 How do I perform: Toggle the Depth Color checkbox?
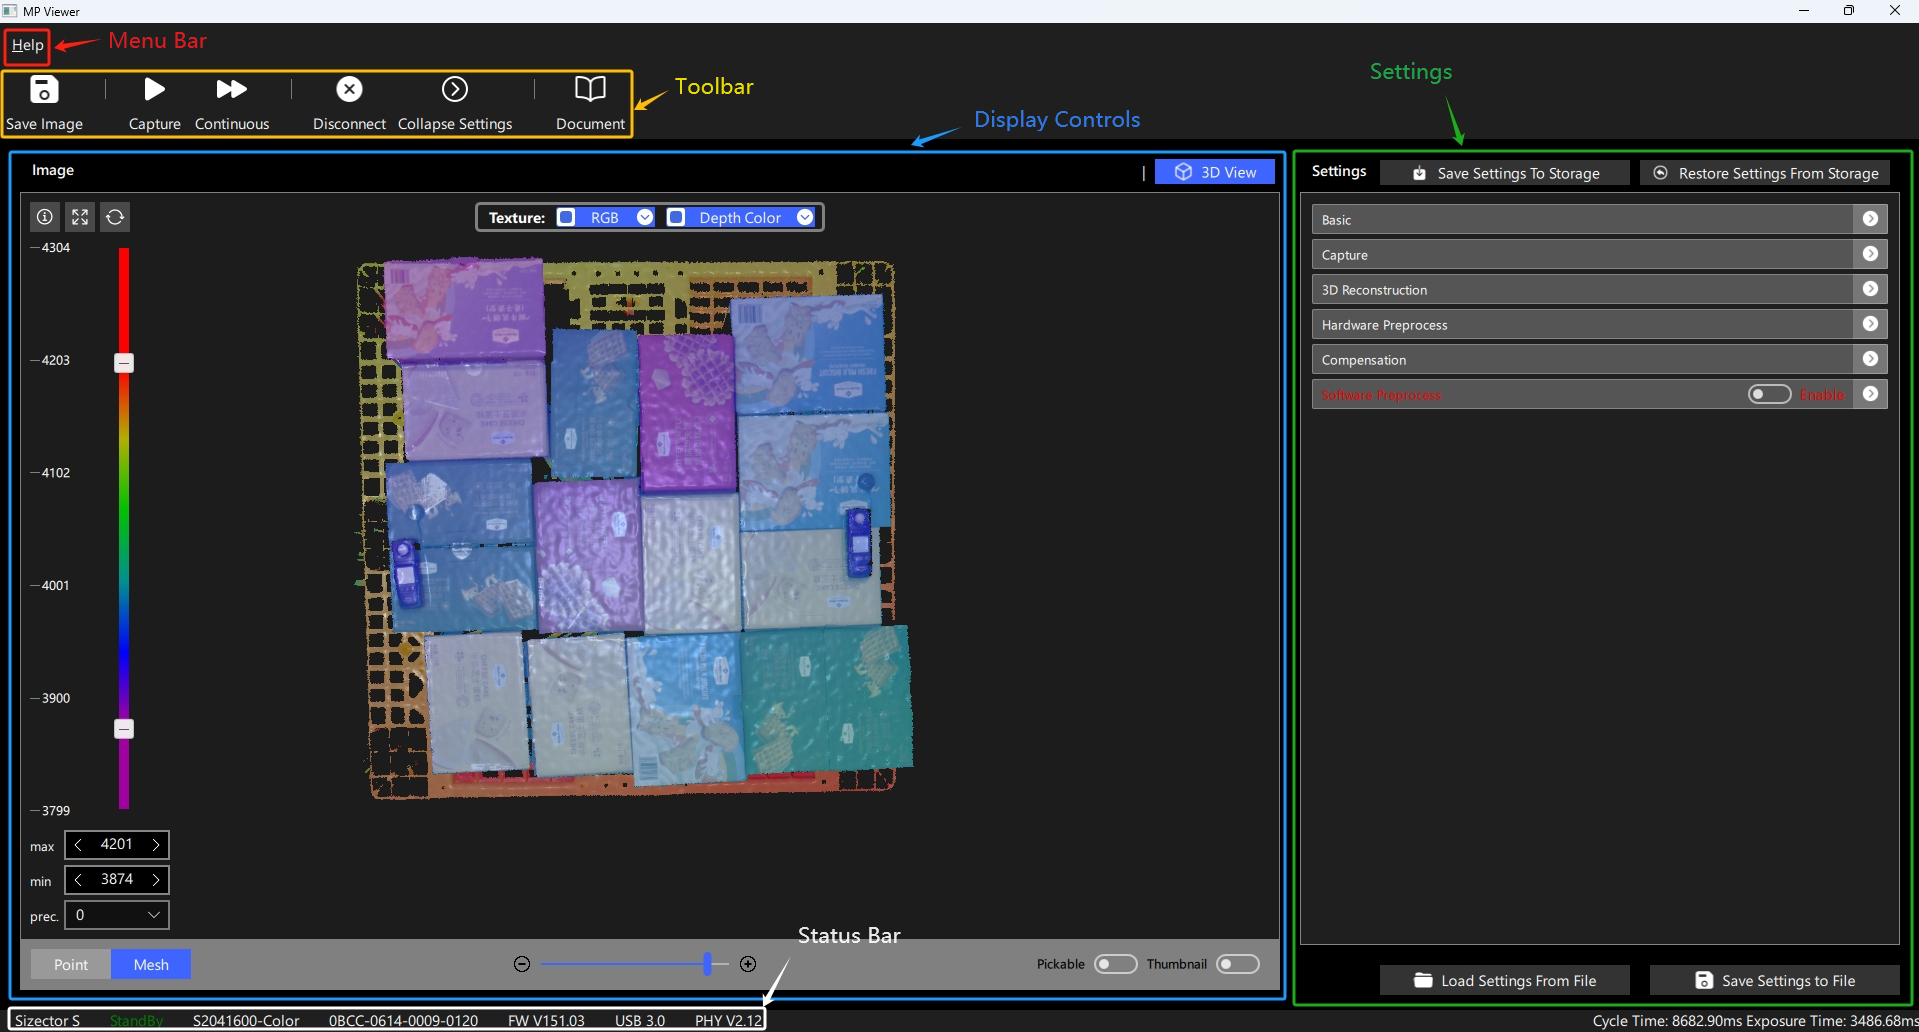pos(676,217)
